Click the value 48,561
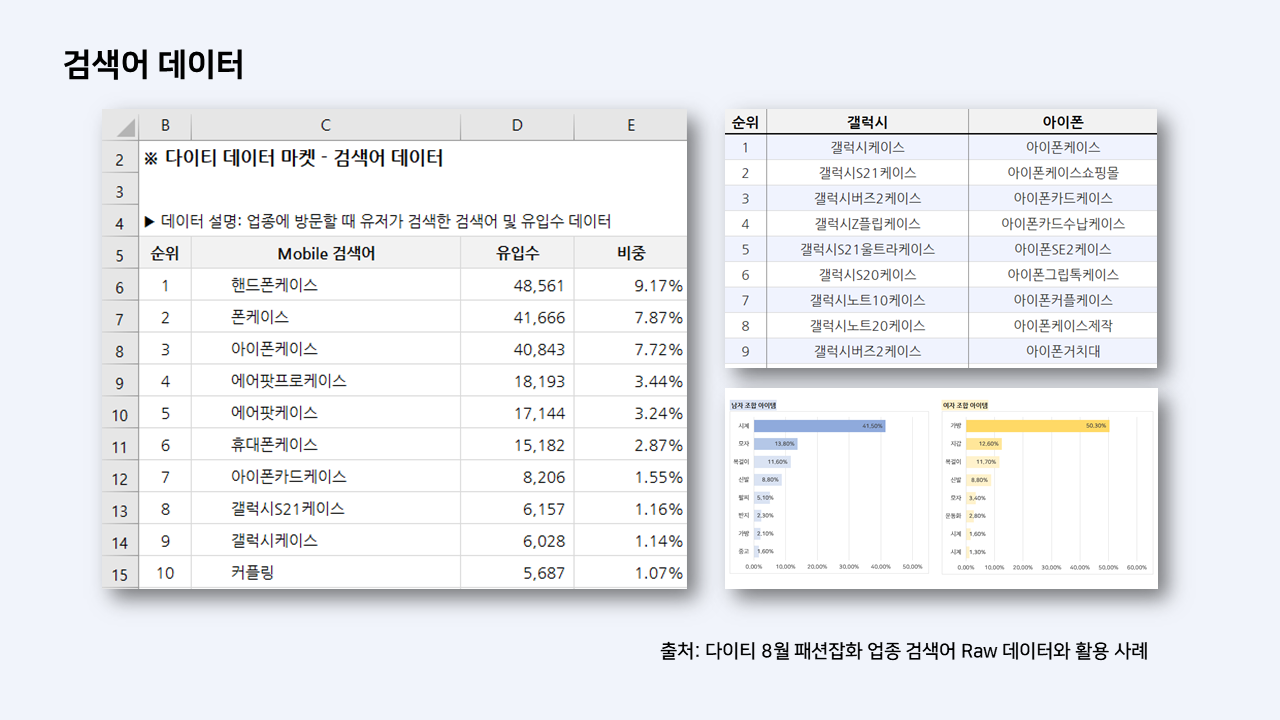1280x720 pixels. click(x=539, y=286)
